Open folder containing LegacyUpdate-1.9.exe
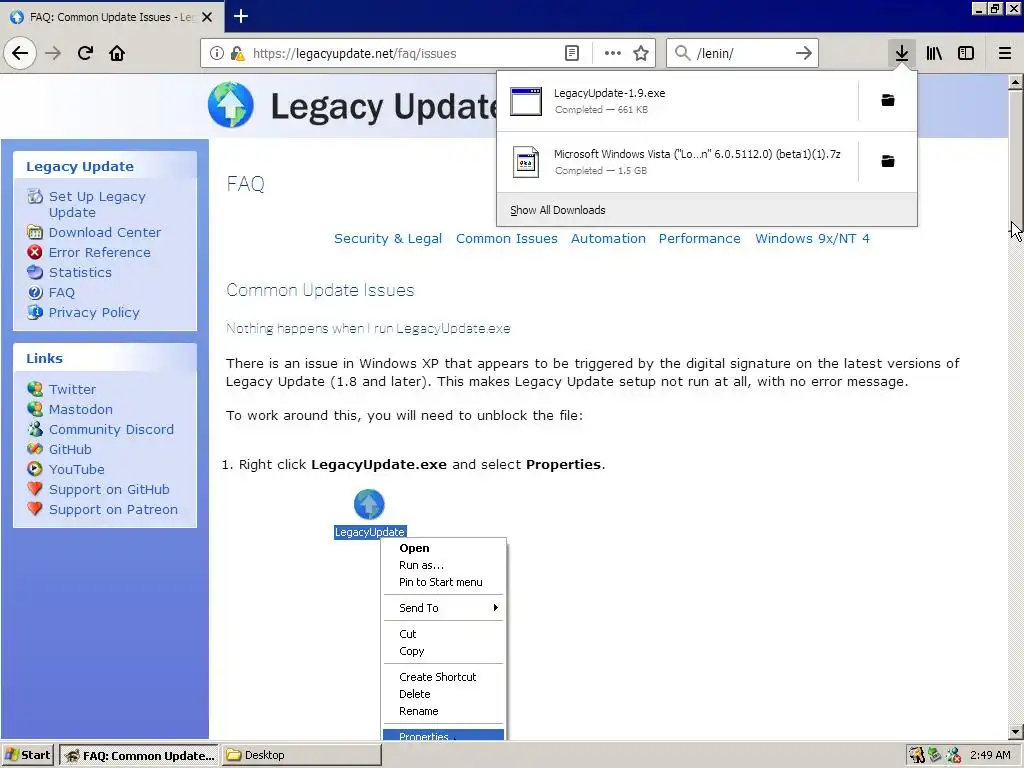 point(888,100)
